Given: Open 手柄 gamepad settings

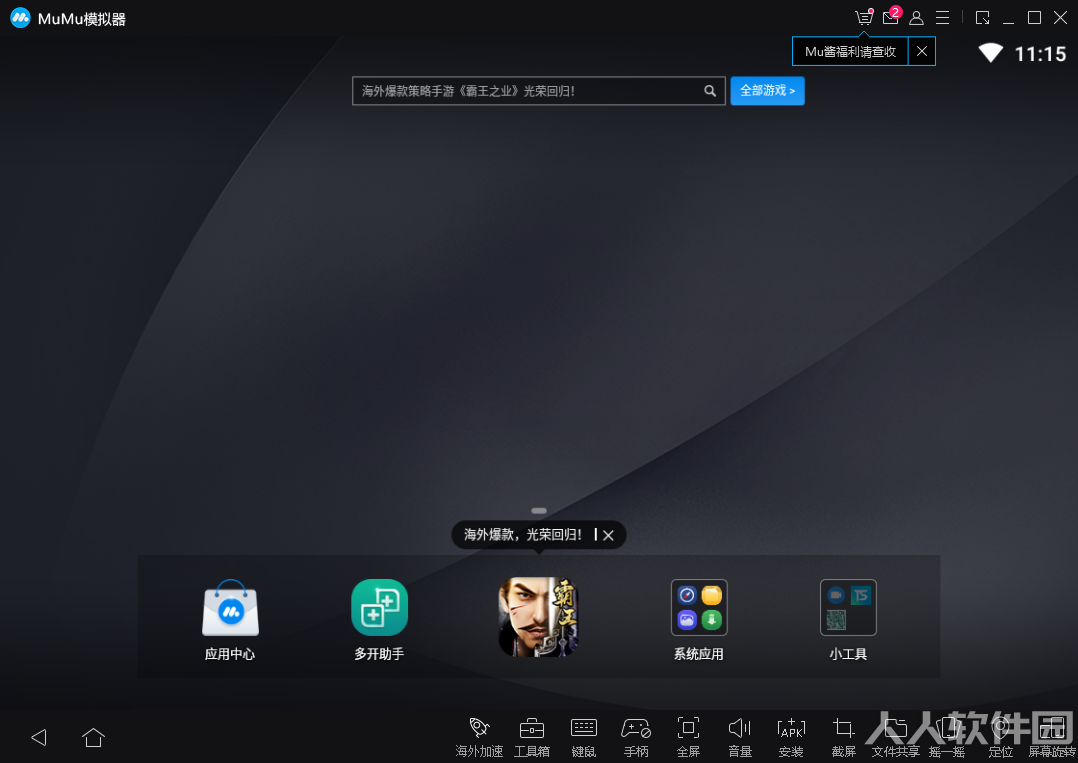Looking at the screenshot, I should click(x=636, y=738).
